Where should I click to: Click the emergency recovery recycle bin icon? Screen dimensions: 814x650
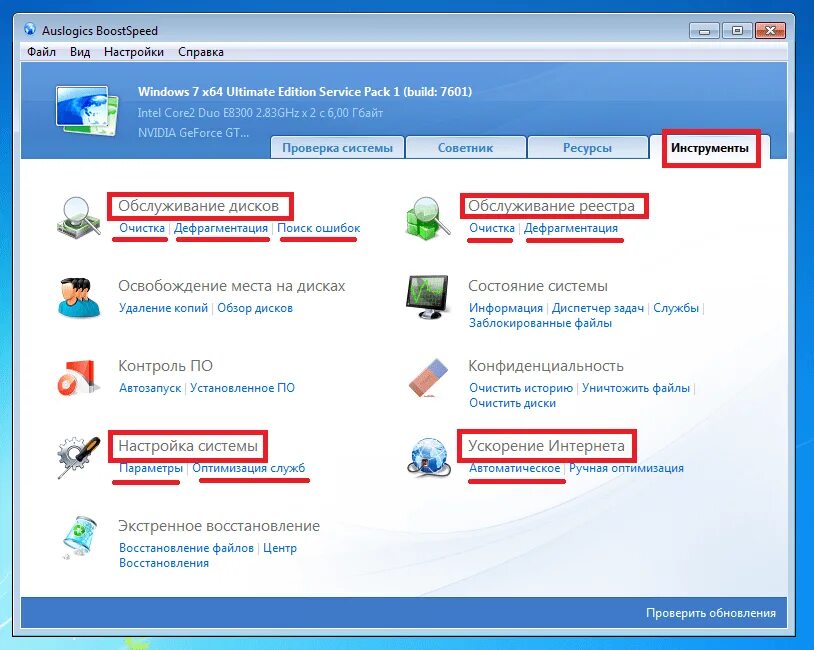[79, 537]
